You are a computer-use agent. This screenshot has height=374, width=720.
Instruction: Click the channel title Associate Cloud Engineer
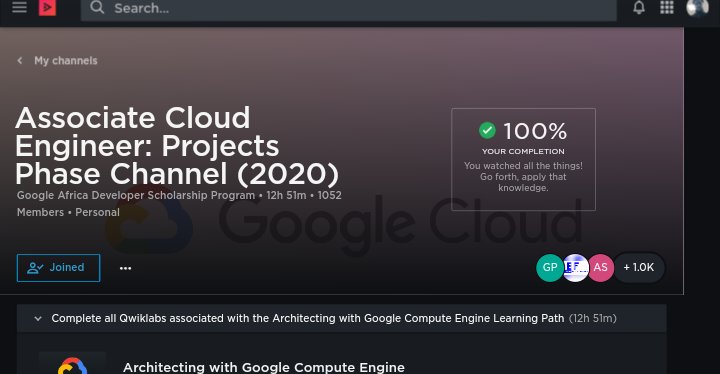[177, 146]
